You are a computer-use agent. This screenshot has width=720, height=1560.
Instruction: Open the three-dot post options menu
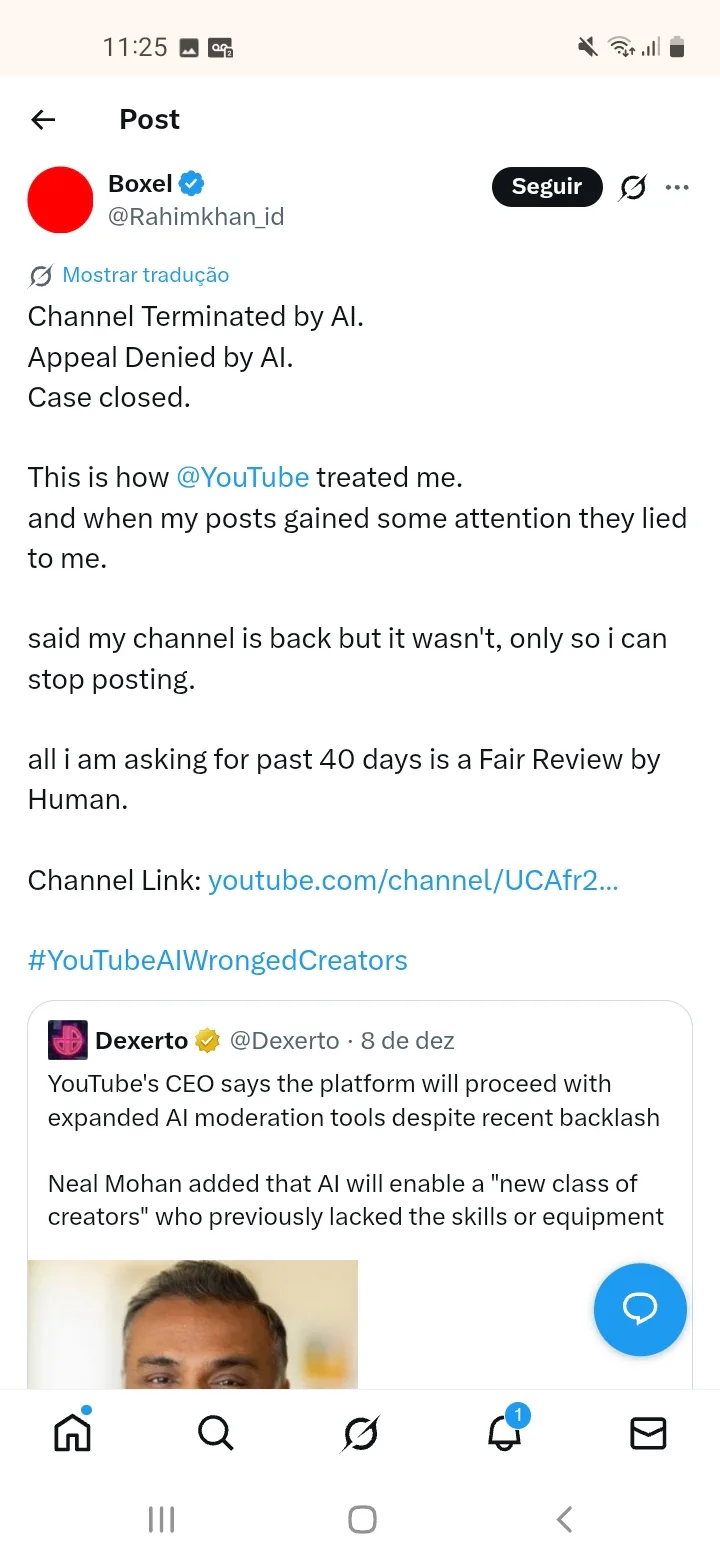[677, 187]
